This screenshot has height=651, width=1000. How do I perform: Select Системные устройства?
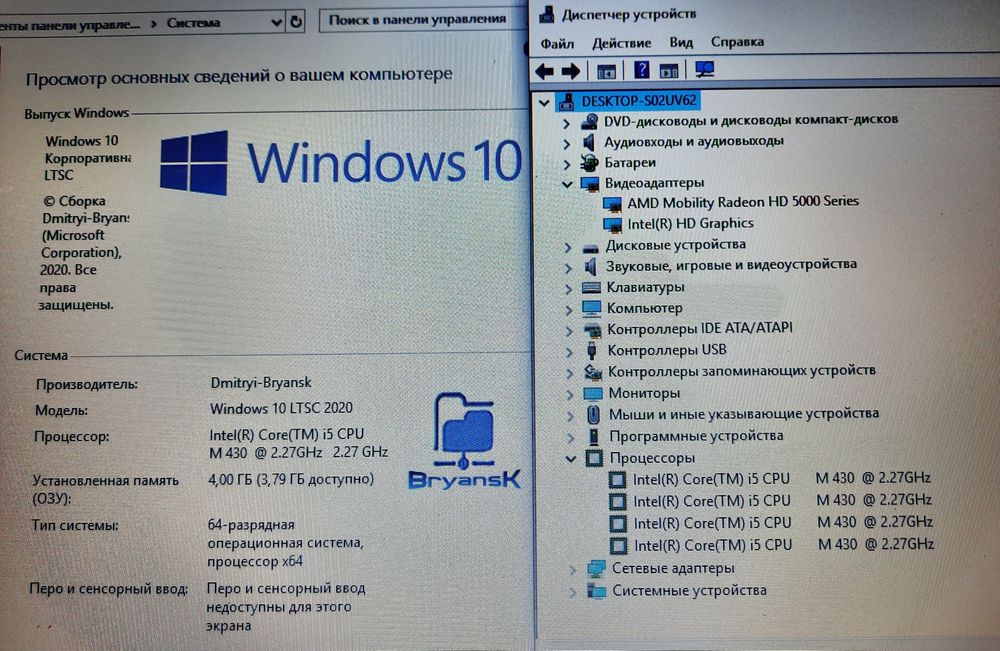[689, 590]
